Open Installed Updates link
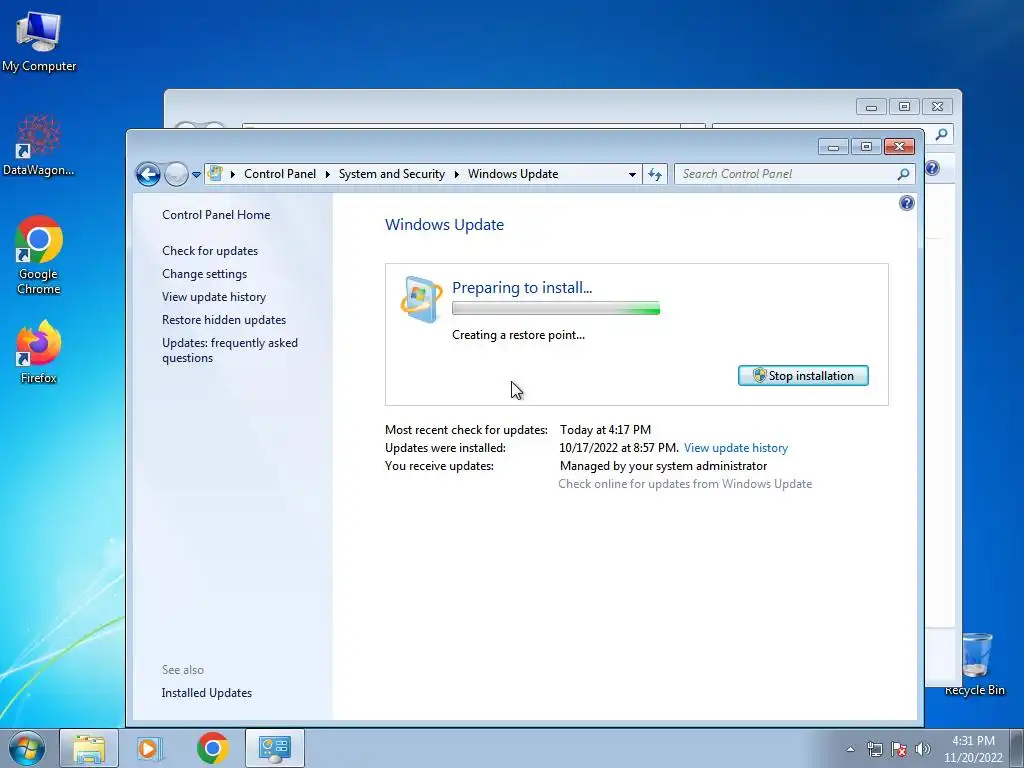This screenshot has height=768, width=1024. pyautogui.click(x=207, y=693)
